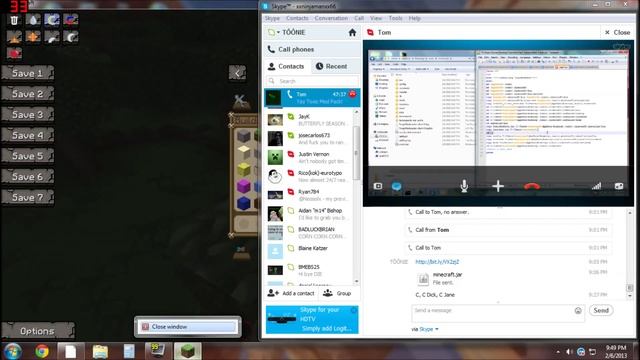Click Add a contact

291,293
